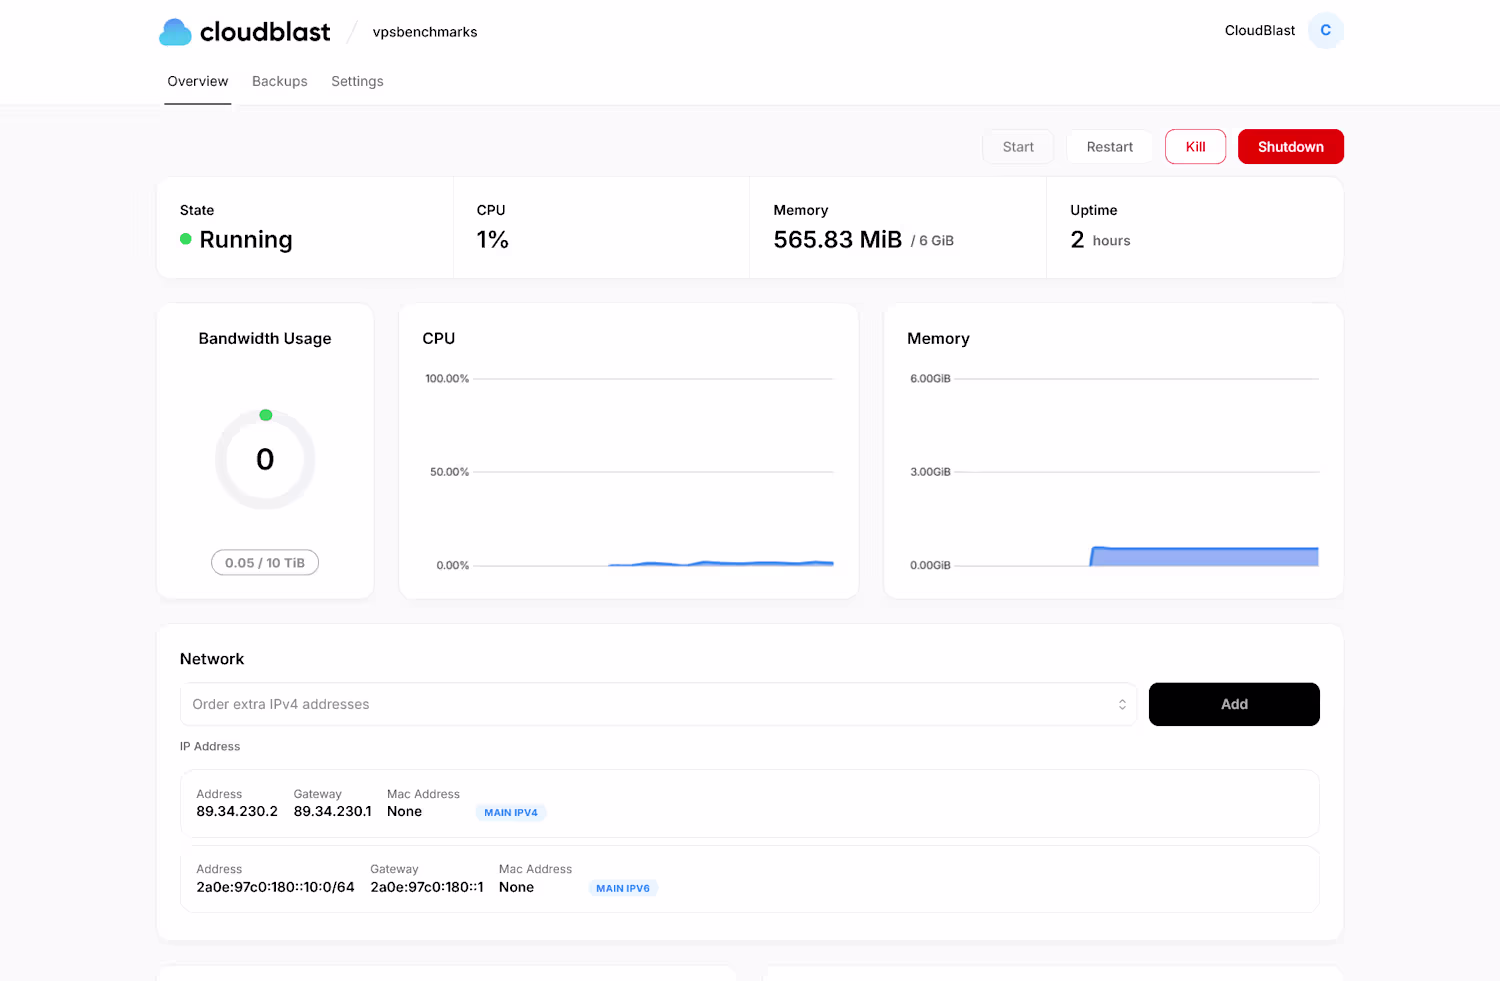Click Mac Address None in IPv4 row

pyautogui.click(x=404, y=811)
